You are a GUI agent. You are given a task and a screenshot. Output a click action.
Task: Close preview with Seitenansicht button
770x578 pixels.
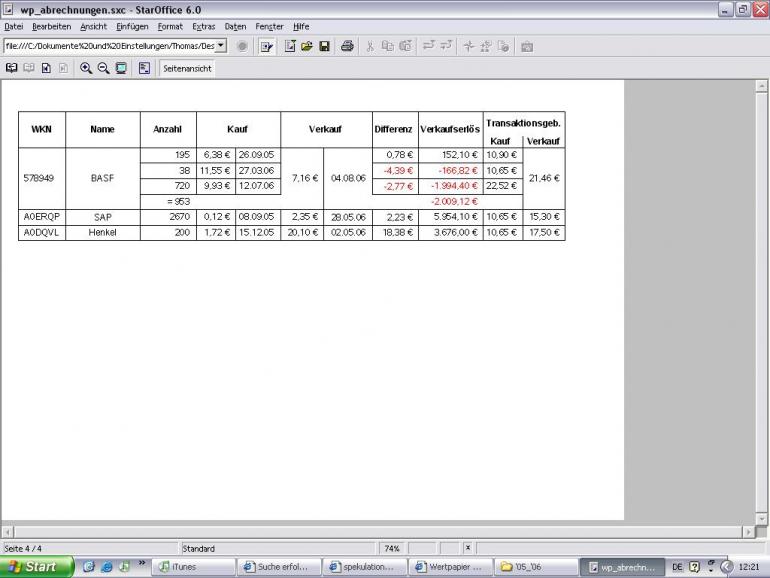pos(187,69)
